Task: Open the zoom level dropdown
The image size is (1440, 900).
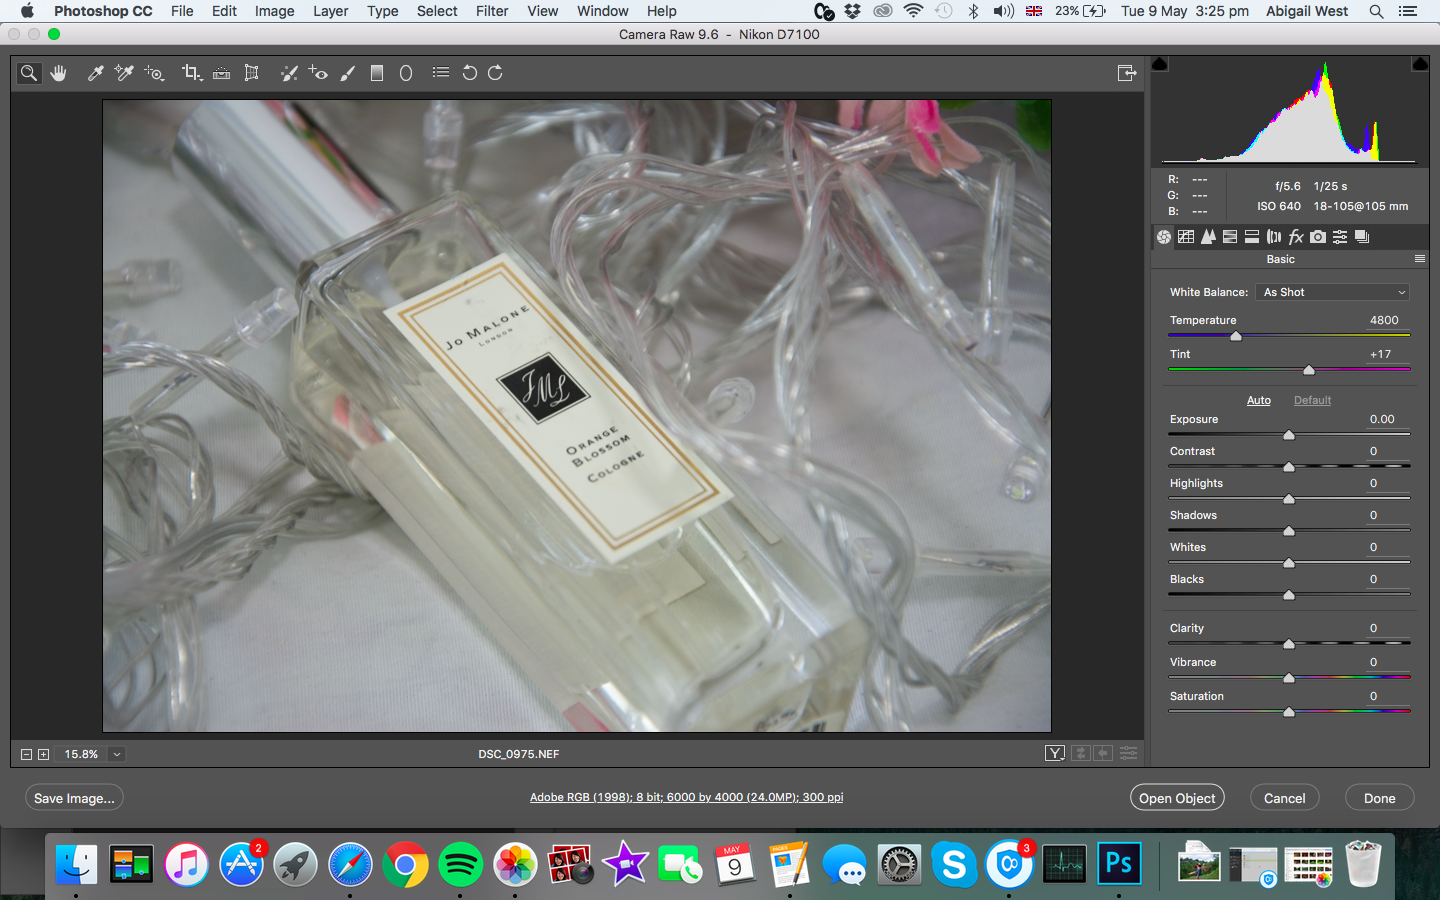Action: (117, 754)
